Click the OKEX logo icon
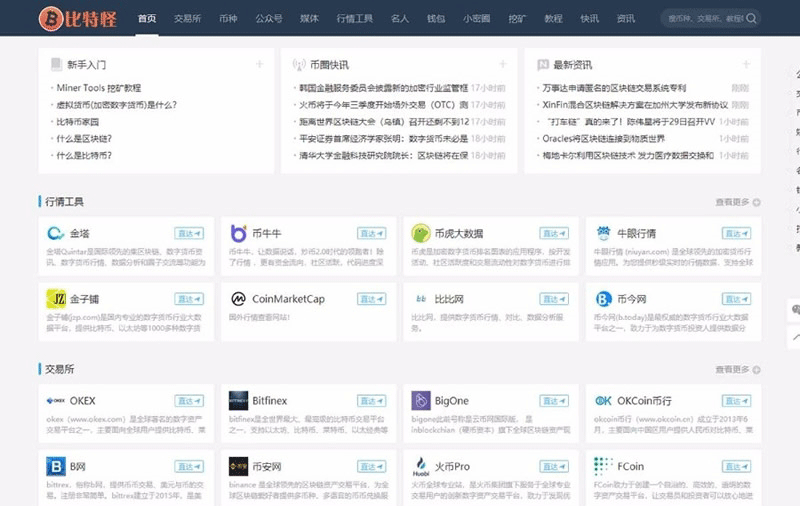Screen dimensions: 800x506 (56, 401)
